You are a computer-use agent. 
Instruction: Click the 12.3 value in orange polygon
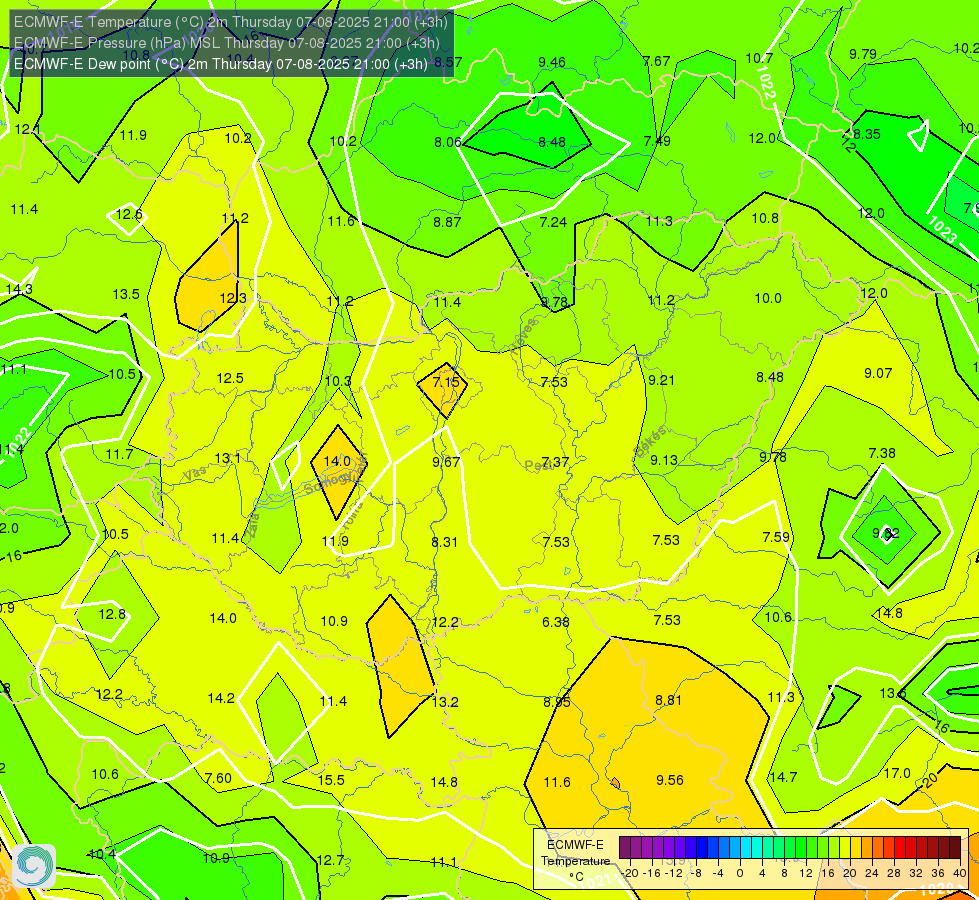pos(233,299)
